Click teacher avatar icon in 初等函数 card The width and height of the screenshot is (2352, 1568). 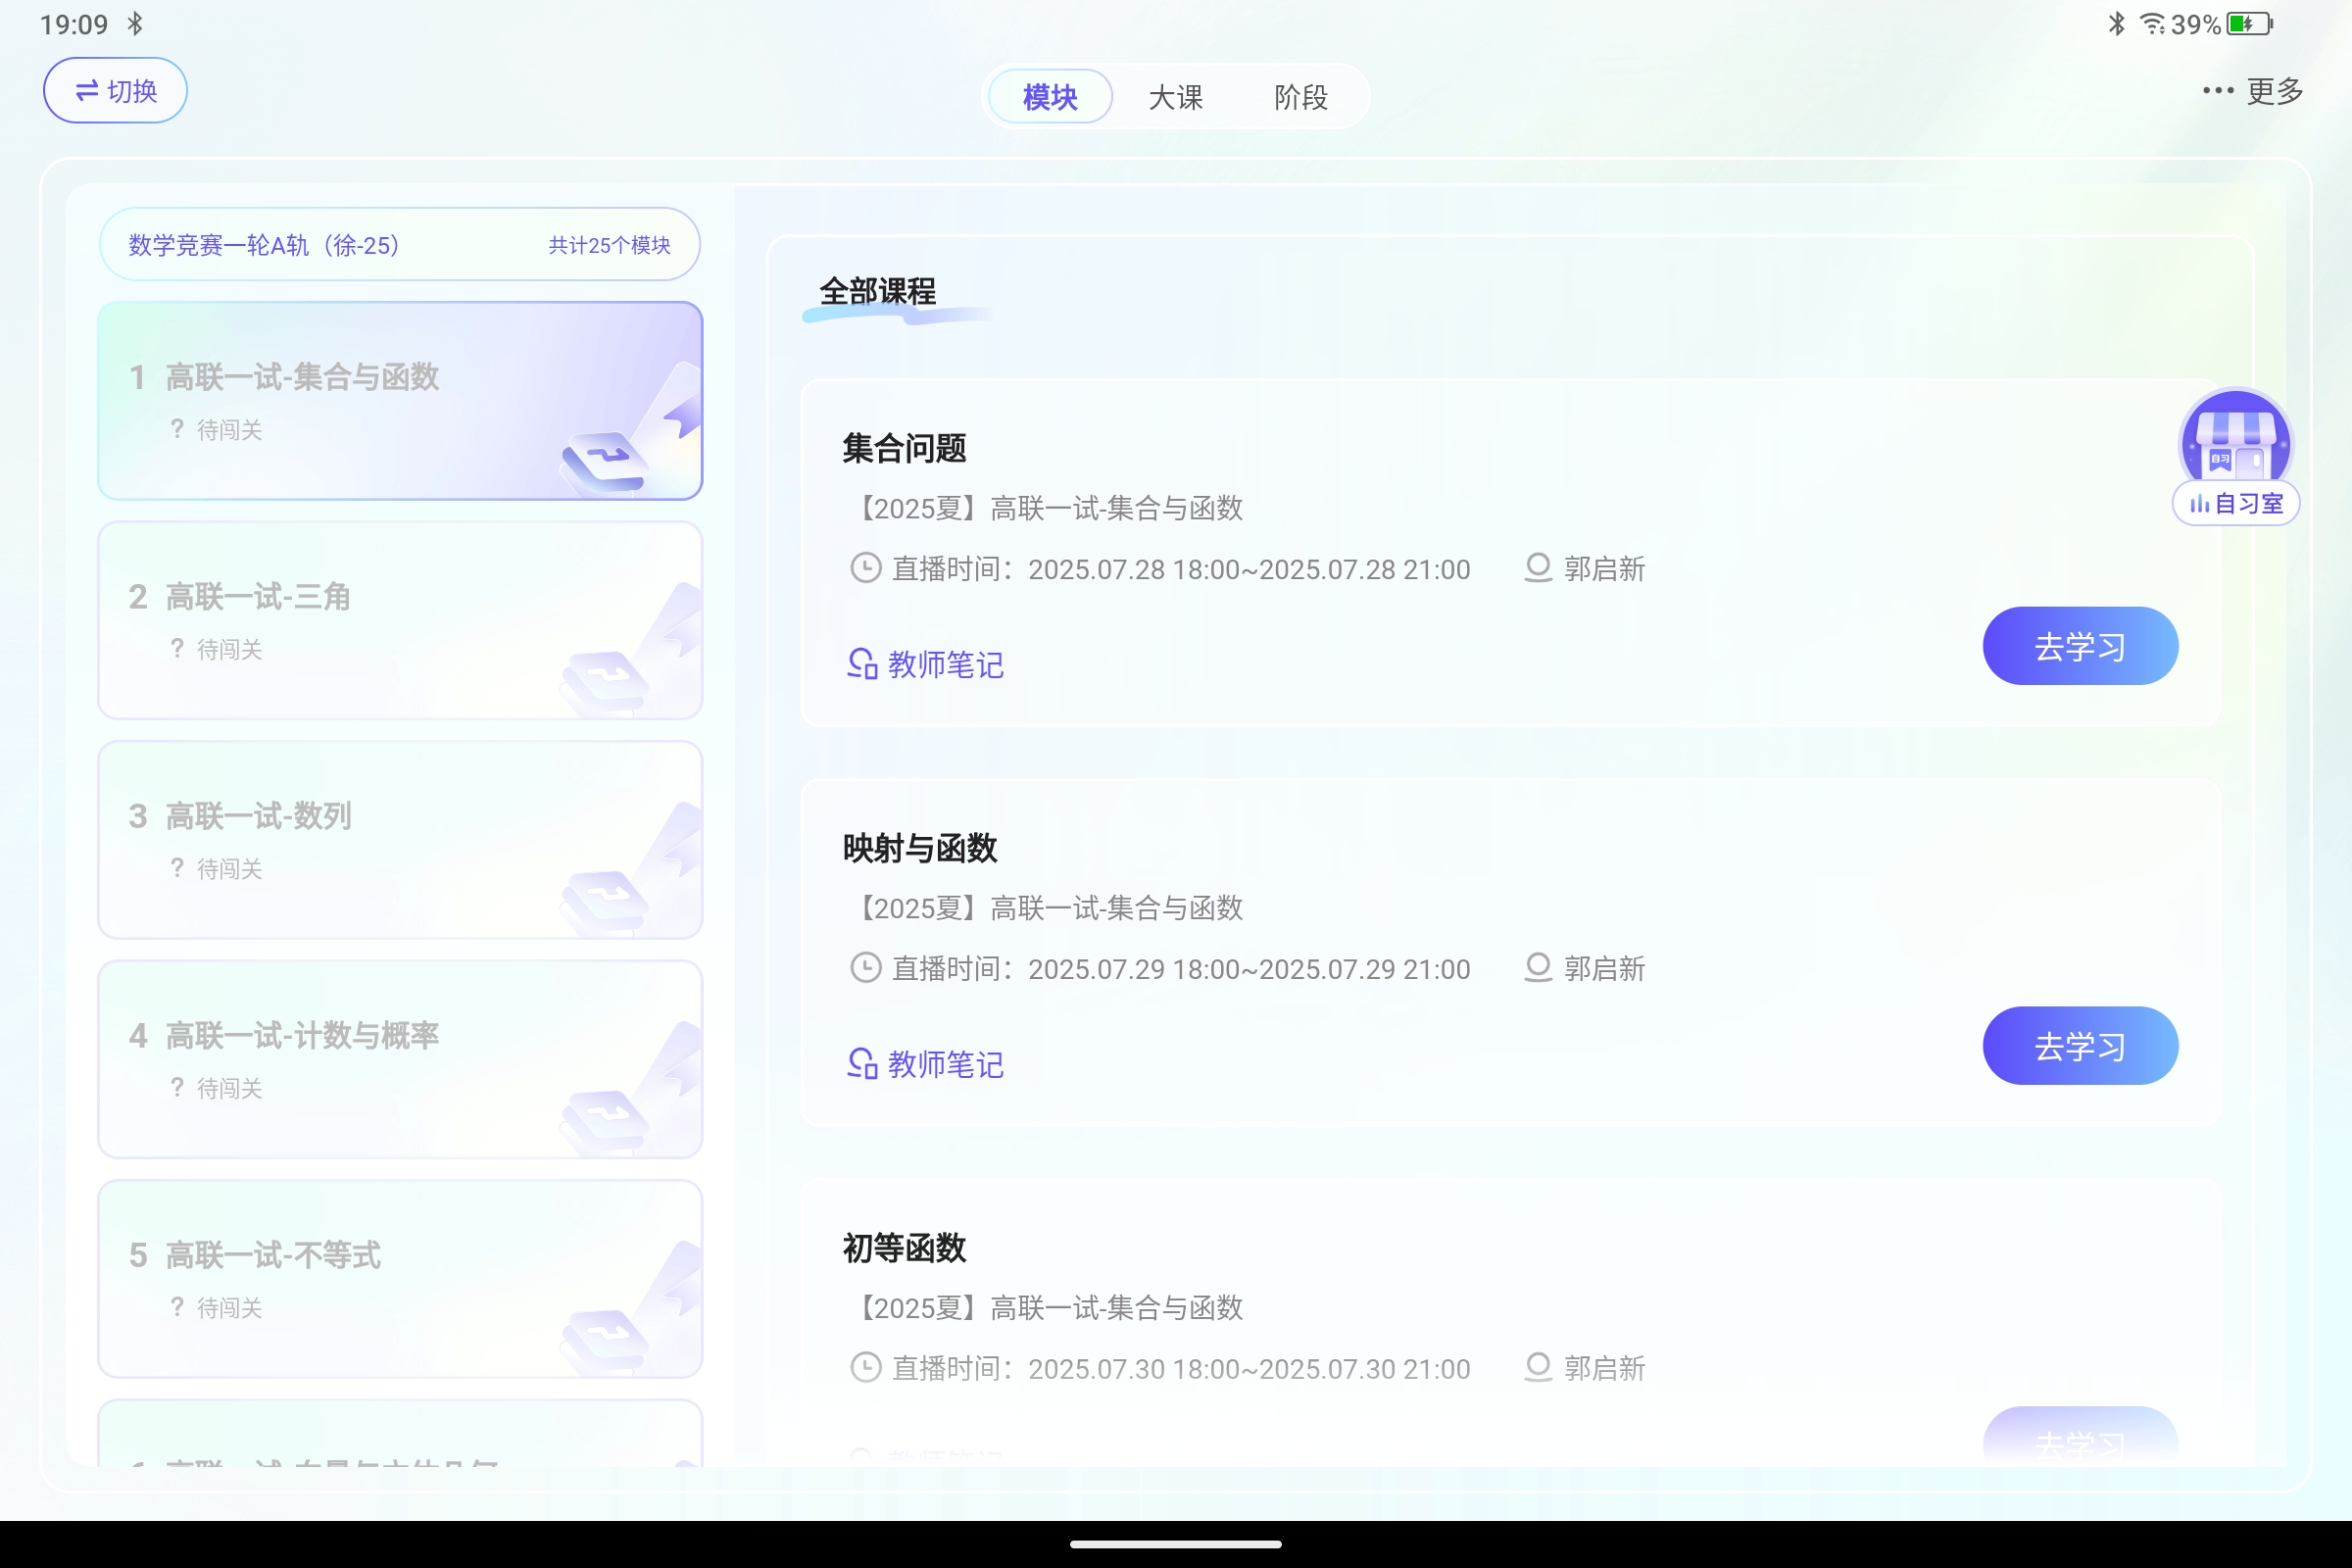1538,1367
